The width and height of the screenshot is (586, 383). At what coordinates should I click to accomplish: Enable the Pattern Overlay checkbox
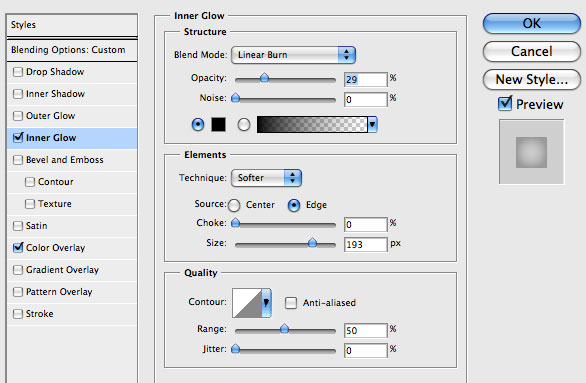coord(18,292)
